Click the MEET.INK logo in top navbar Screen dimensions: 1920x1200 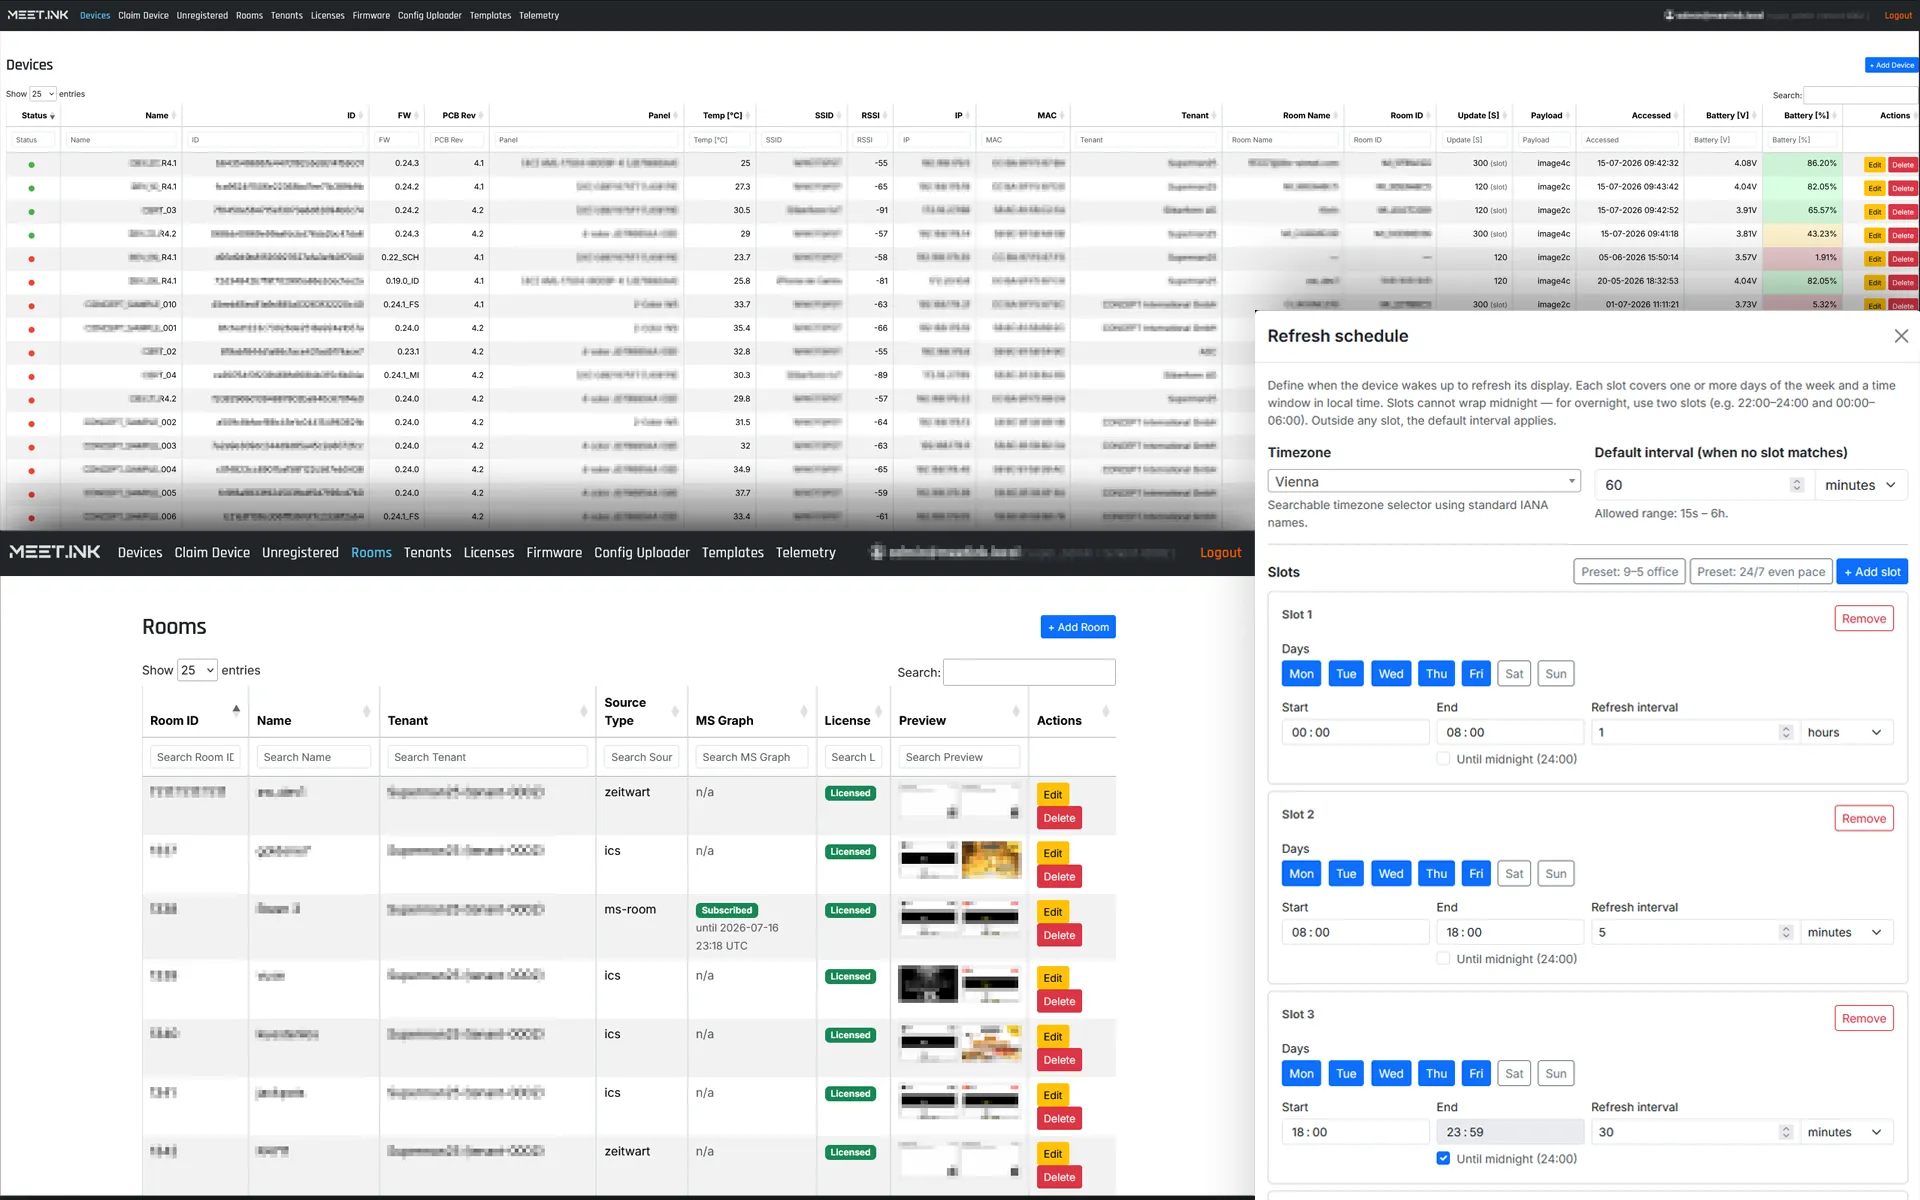point(38,15)
